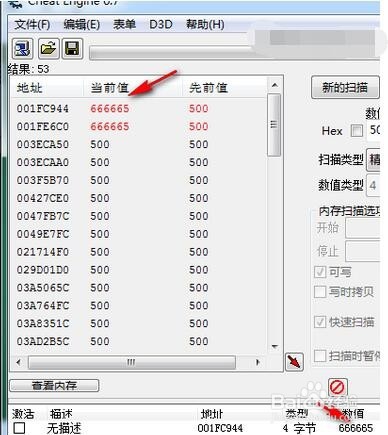Viewport: 388px width, 435px height.
Task: Open the 表单 menu
Action: [x=124, y=25]
